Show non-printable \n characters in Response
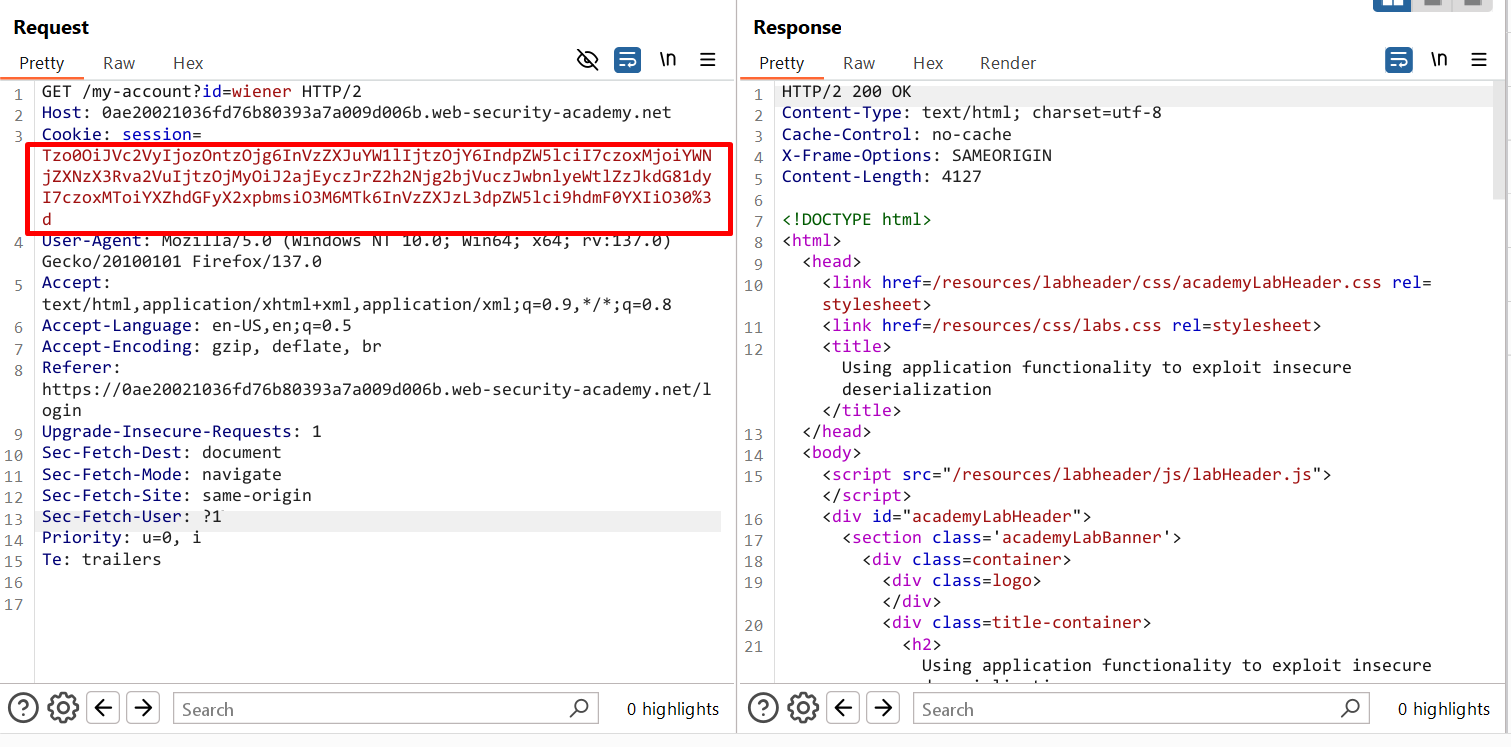Image resolution: width=1511 pixels, height=747 pixels. click(x=1439, y=60)
